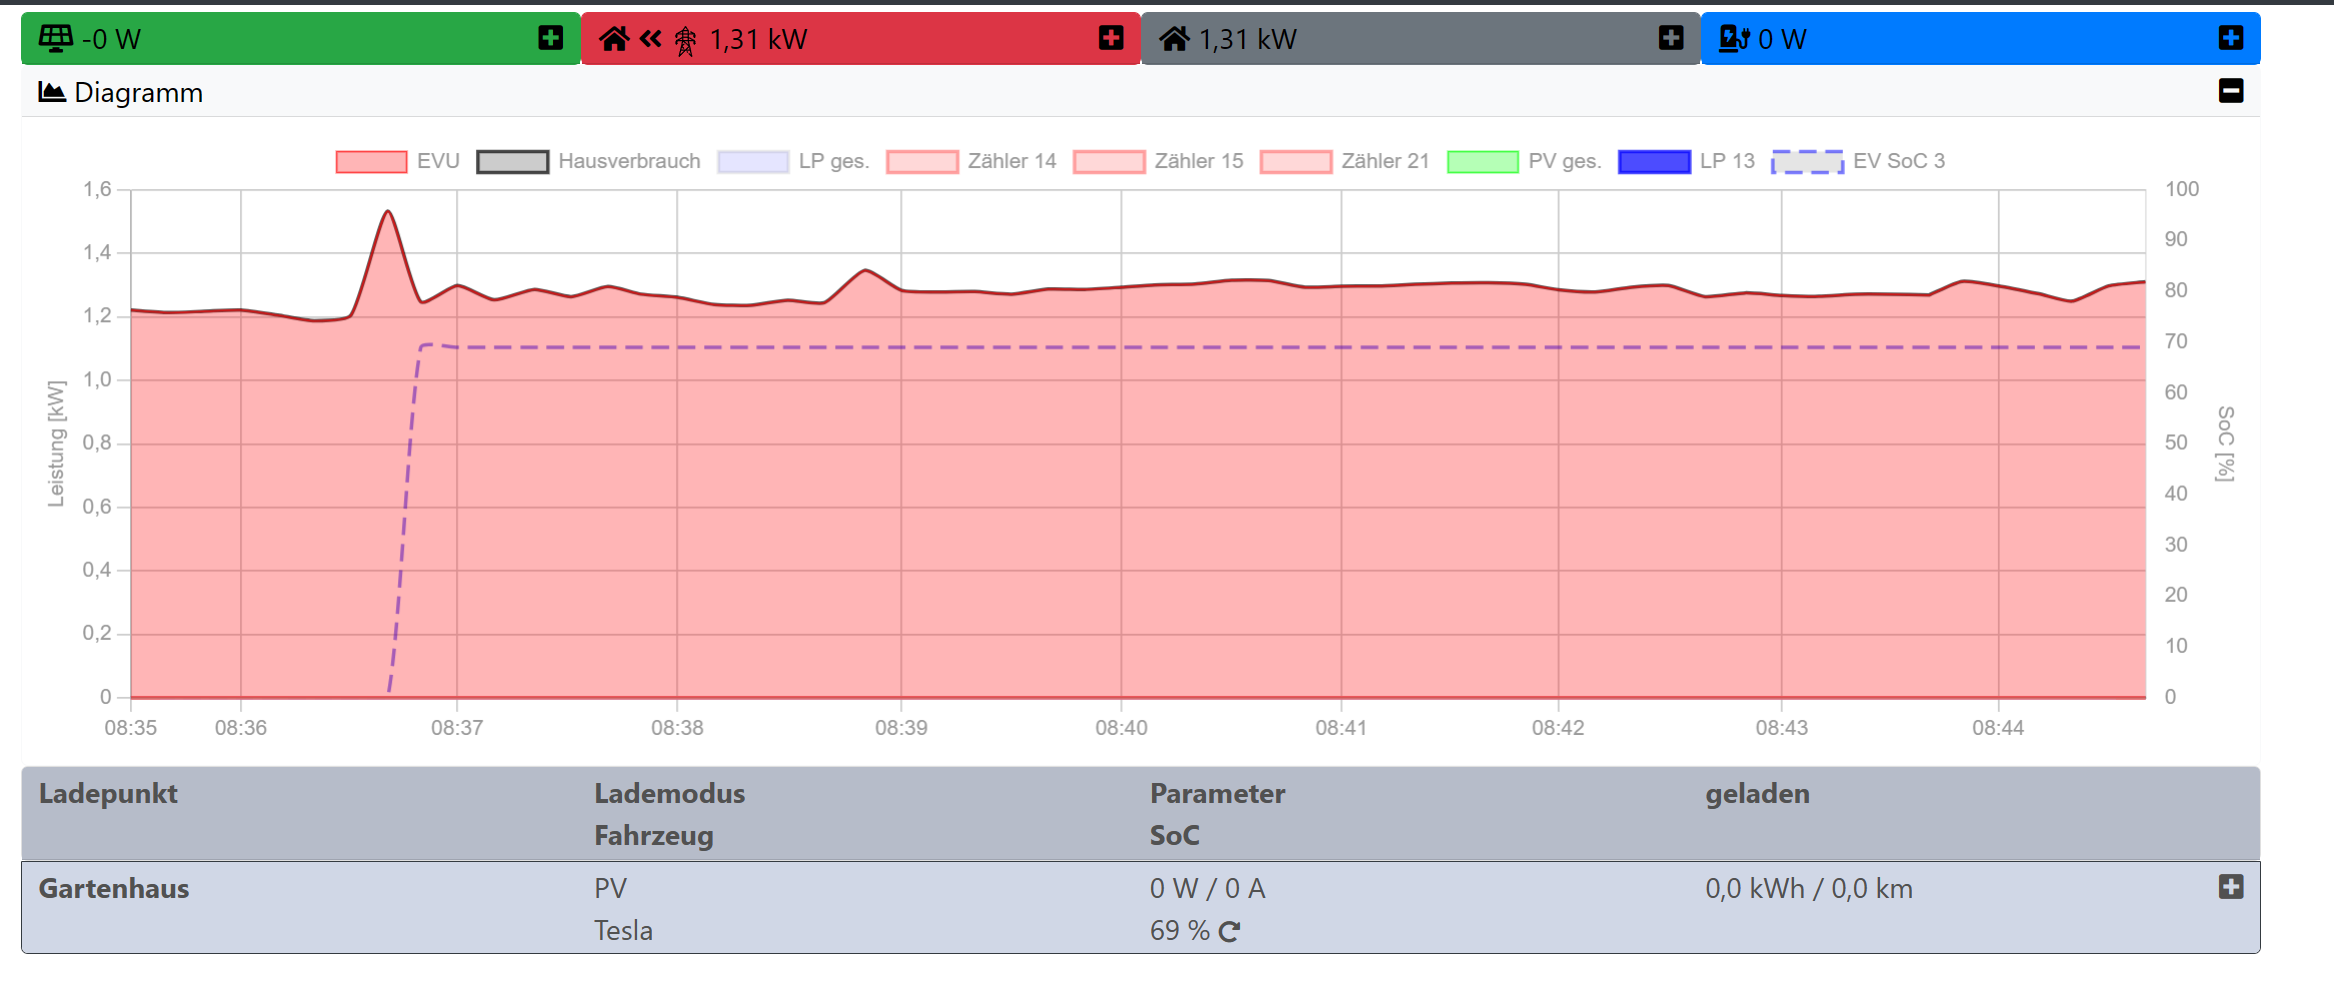The image size is (2334, 1008).
Task: Expand the green PV power panel
Action: point(550,38)
